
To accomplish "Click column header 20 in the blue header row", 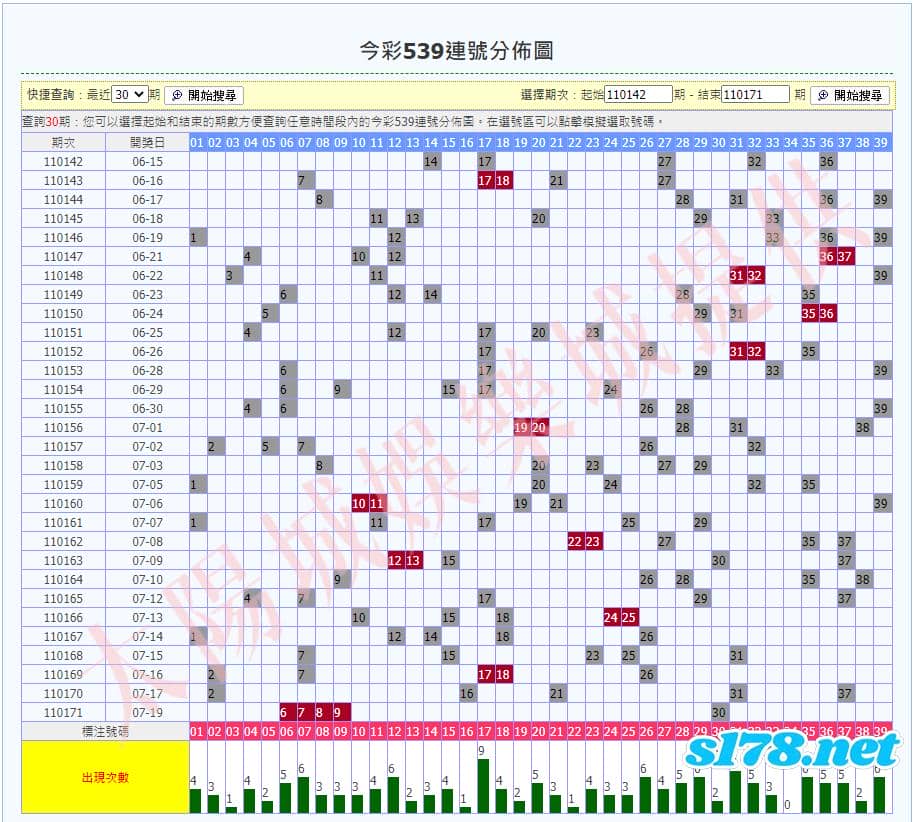I will (x=539, y=142).
